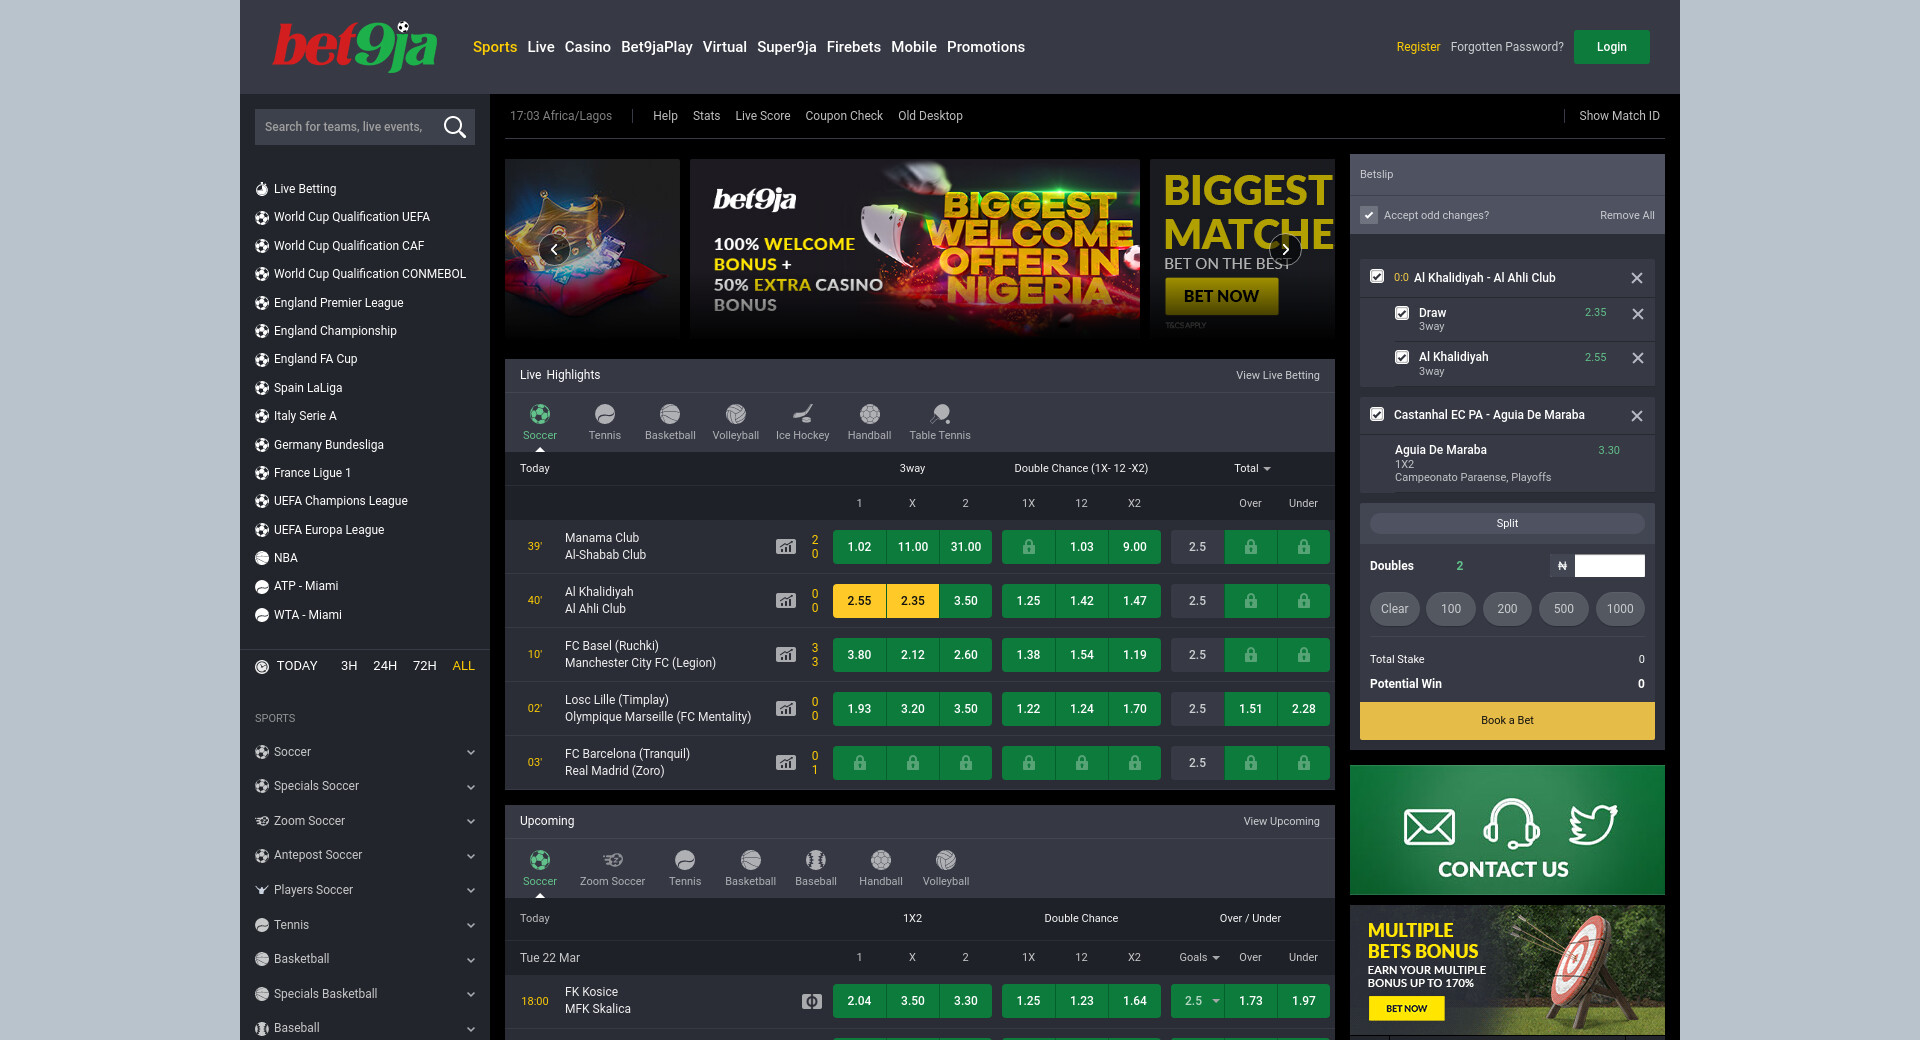Uncheck the Draw 3way selection checkbox
The width and height of the screenshot is (1920, 1040).
1402,313
